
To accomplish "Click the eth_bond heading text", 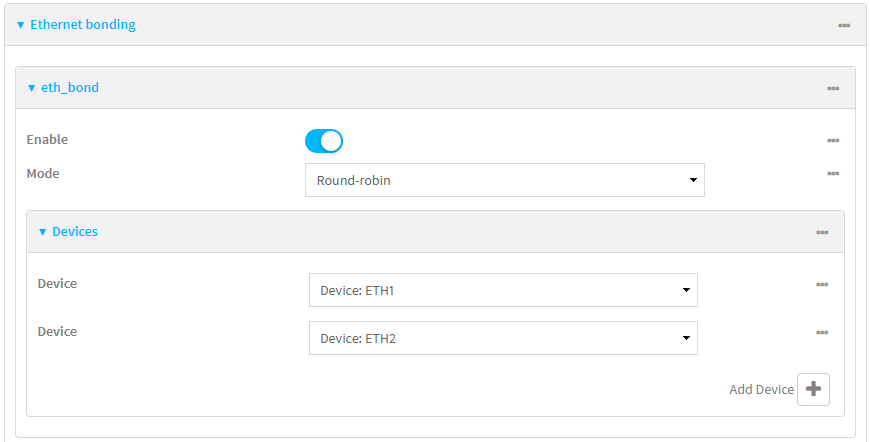I will (69, 88).
